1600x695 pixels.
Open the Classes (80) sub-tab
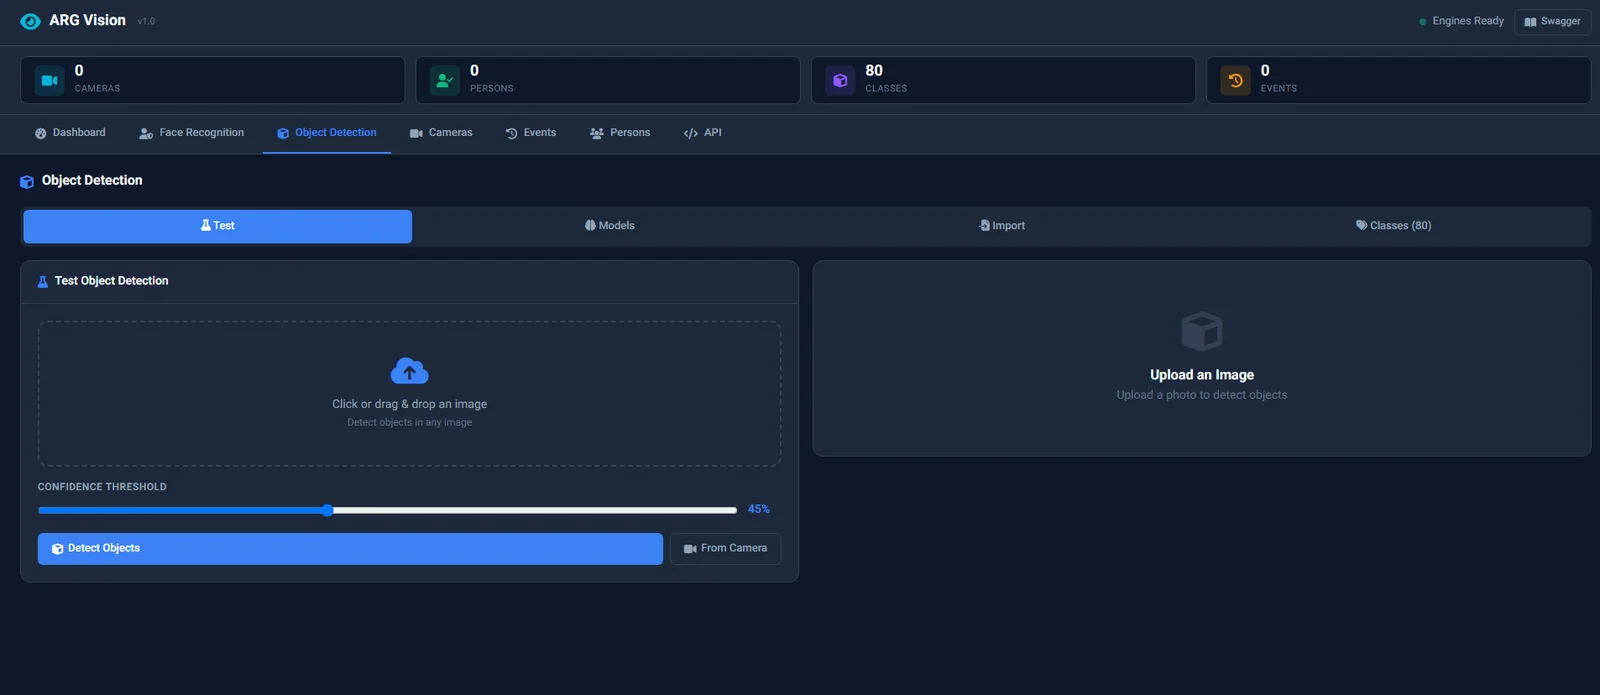tap(1394, 226)
